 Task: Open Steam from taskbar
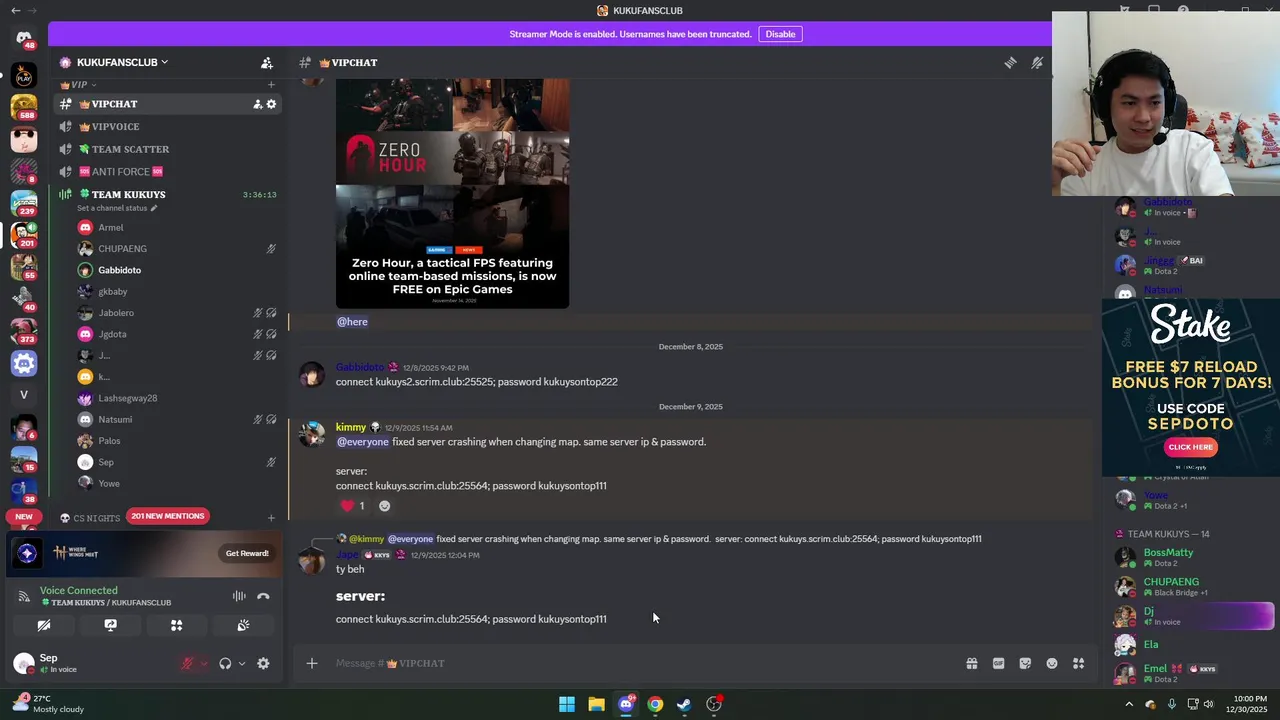(x=684, y=704)
